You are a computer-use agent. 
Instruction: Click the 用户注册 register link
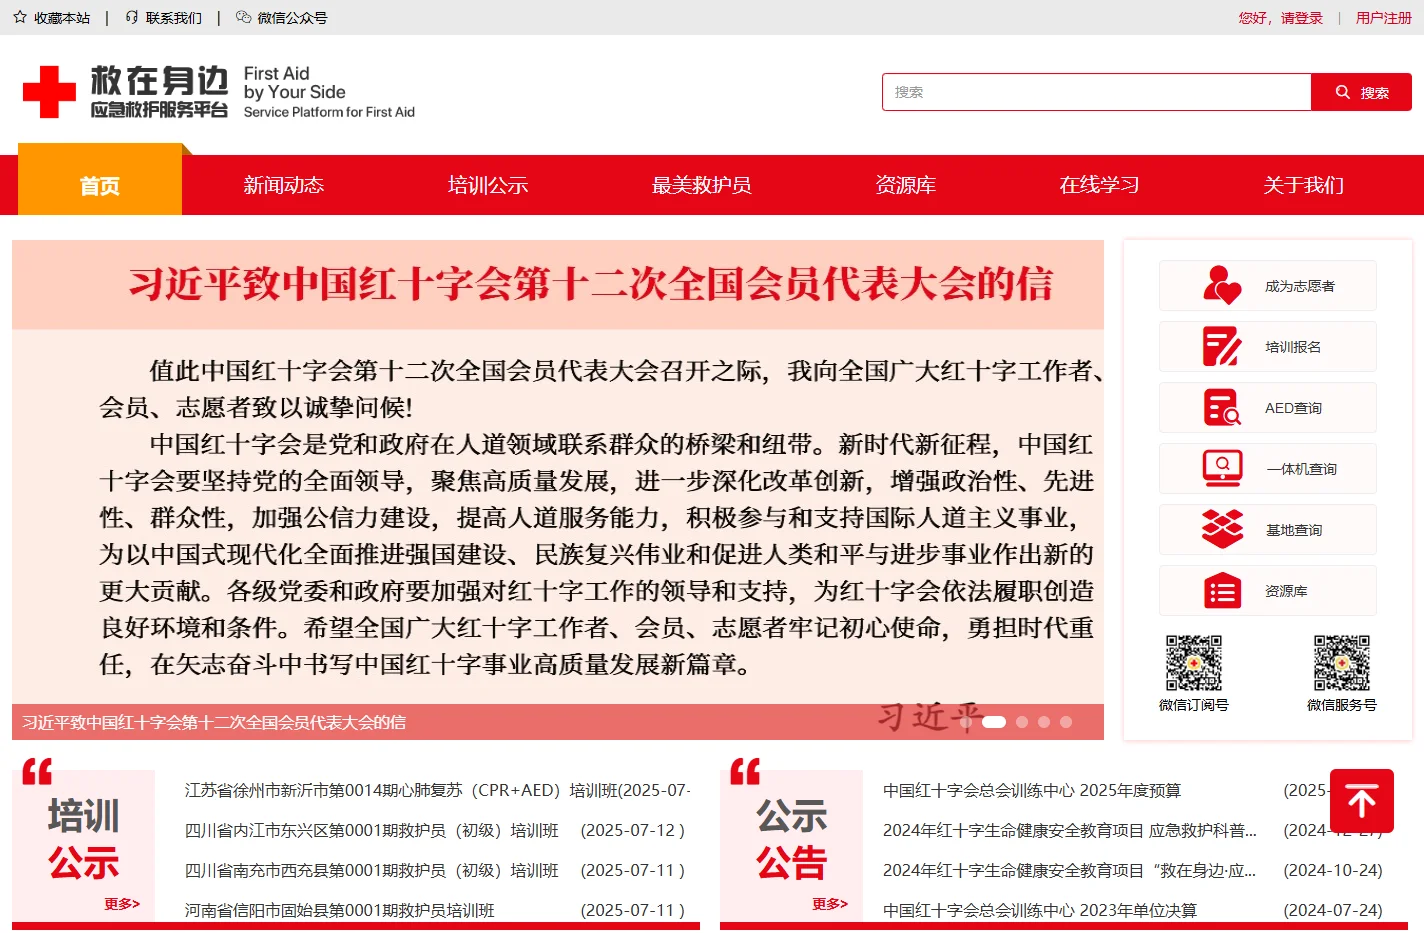tap(1384, 18)
